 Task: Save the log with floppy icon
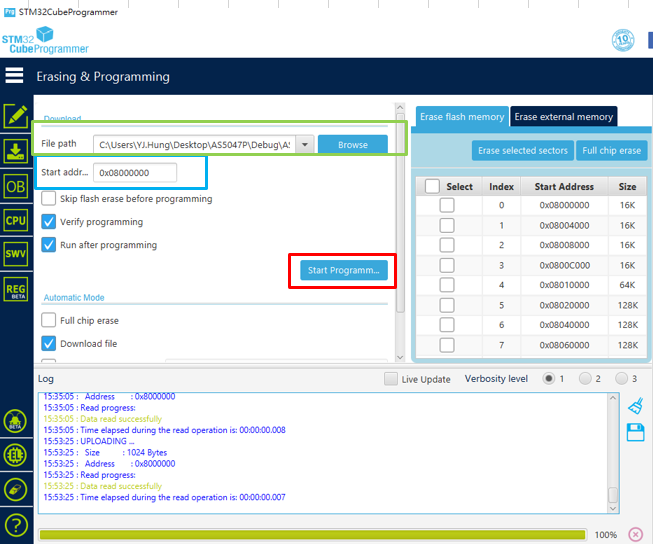[x=636, y=432]
